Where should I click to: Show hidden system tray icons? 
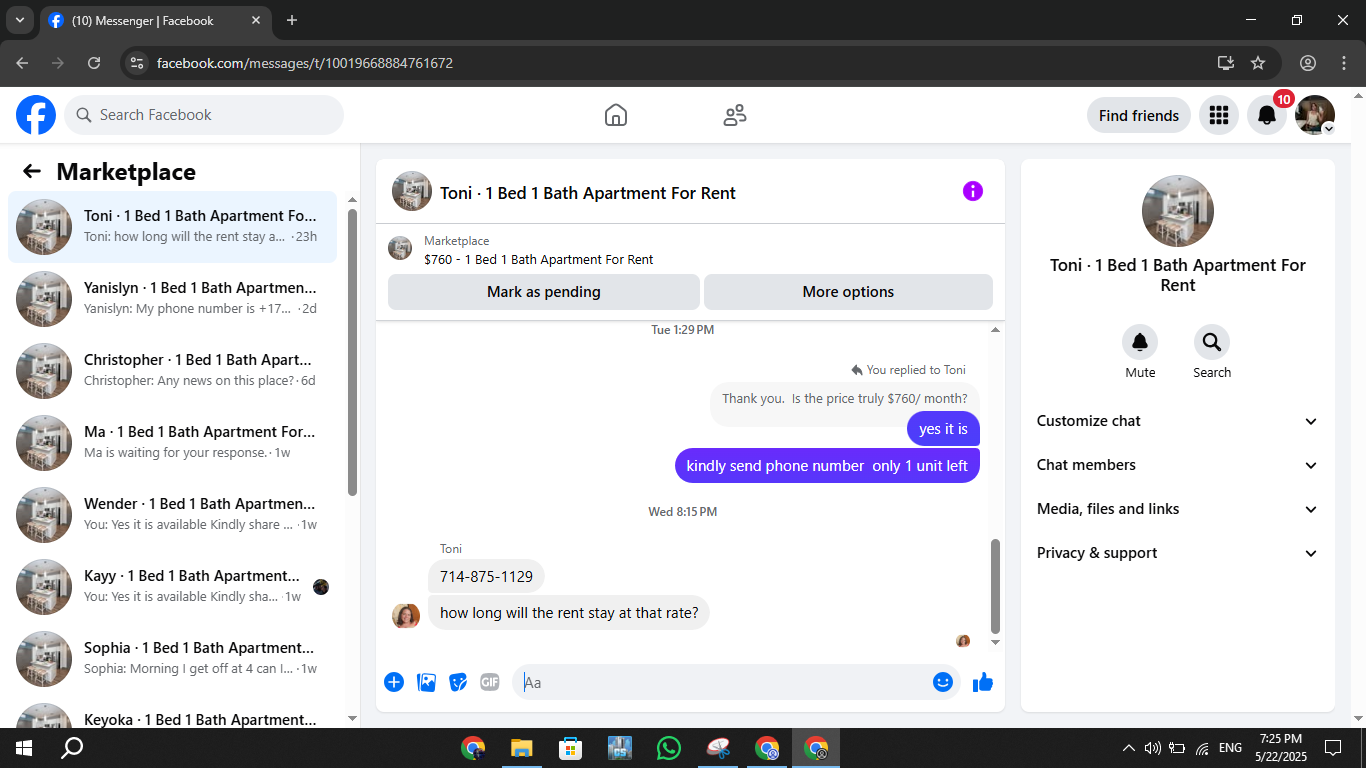1129,748
